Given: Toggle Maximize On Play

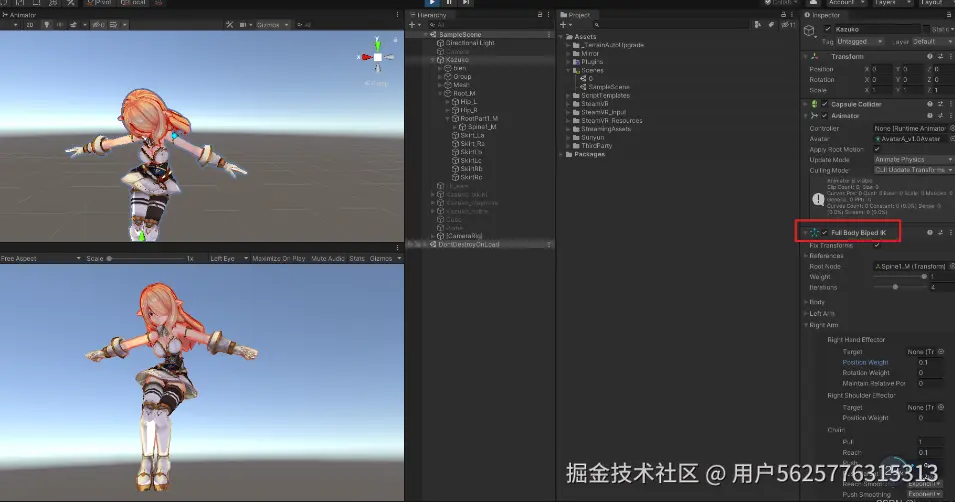Looking at the screenshot, I should click(278, 259).
